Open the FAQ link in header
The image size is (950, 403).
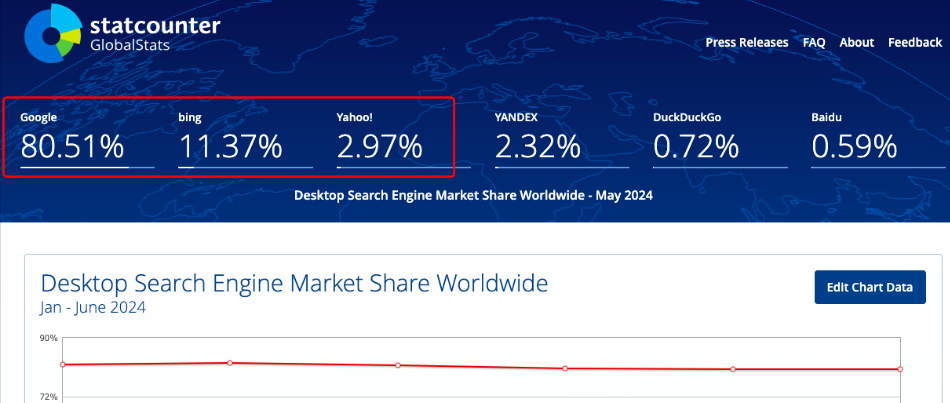pos(814,42)
